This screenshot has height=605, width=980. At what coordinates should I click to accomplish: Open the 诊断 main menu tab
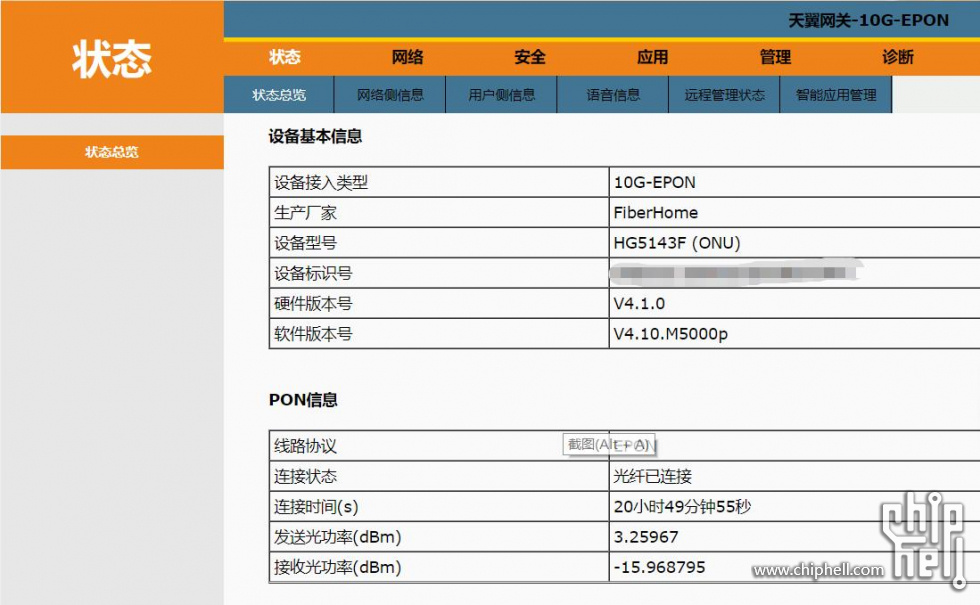click(x=898, y=58)
